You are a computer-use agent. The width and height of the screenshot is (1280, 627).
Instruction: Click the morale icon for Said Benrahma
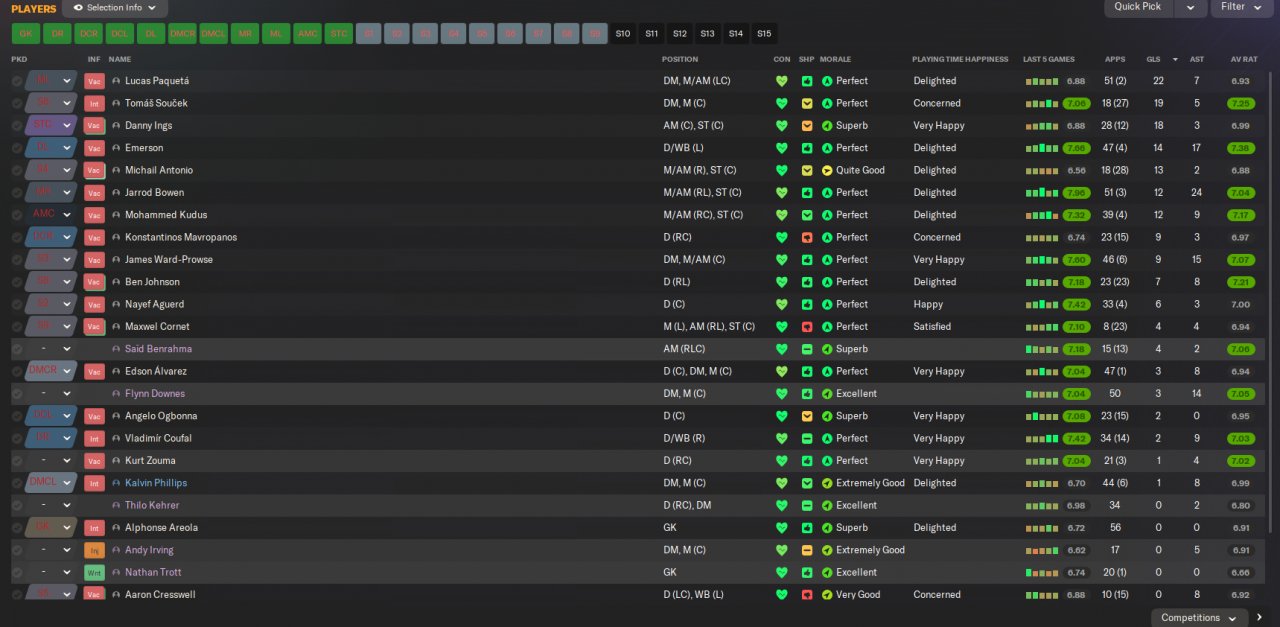[x=827, y=349]
